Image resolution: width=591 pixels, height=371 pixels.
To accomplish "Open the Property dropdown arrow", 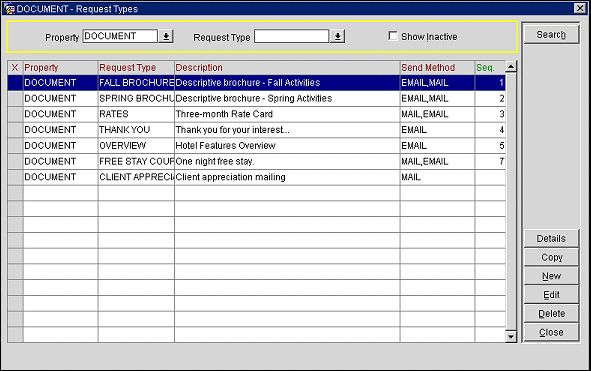I will point(166,36).
